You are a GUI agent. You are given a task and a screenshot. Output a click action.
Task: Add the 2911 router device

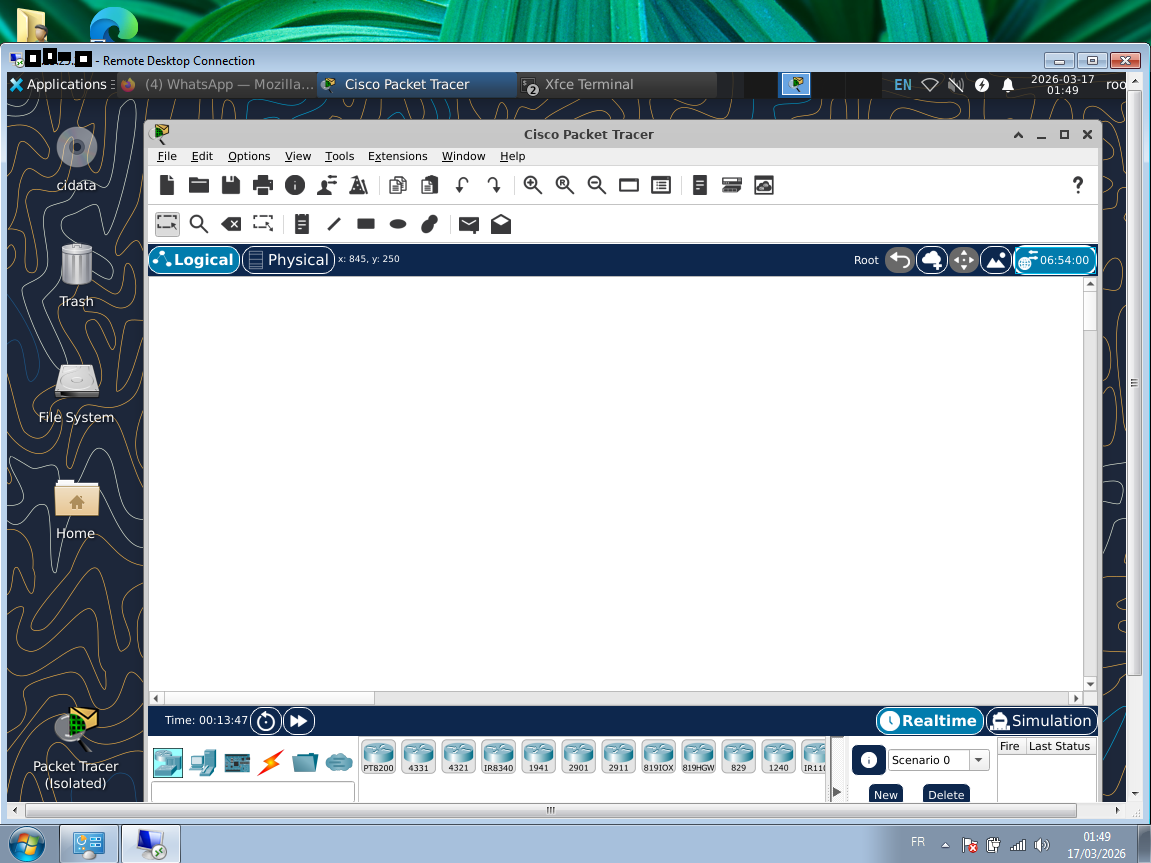click(618, 757)
